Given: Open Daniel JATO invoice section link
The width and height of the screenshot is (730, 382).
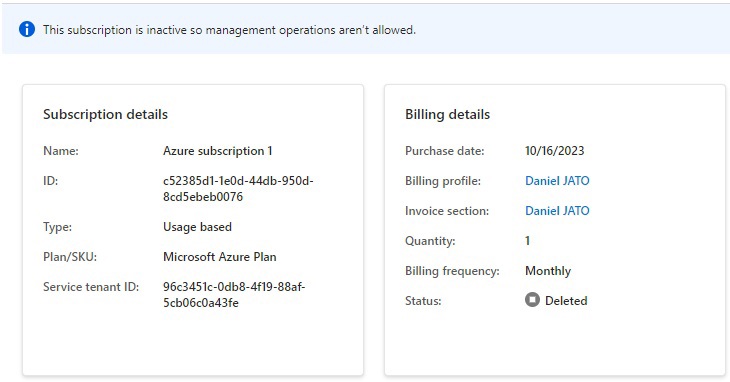Looking at the screenshot, I should 557,211.
